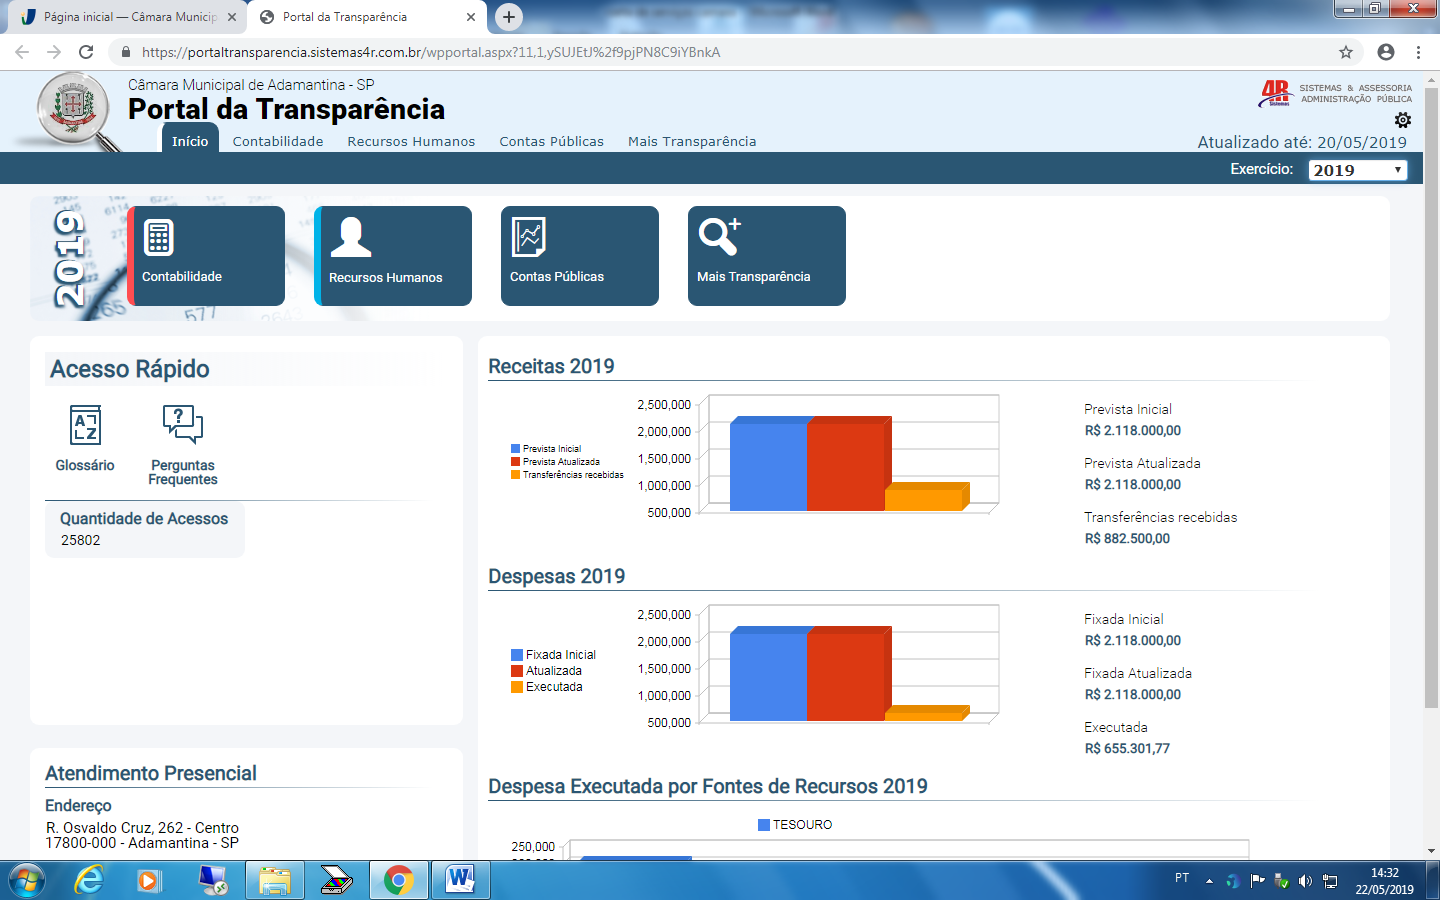The width and height of the screenshot is (1440, 900).
Task: Open Microsoft Word from the taskbar
Action: [461, 880]
